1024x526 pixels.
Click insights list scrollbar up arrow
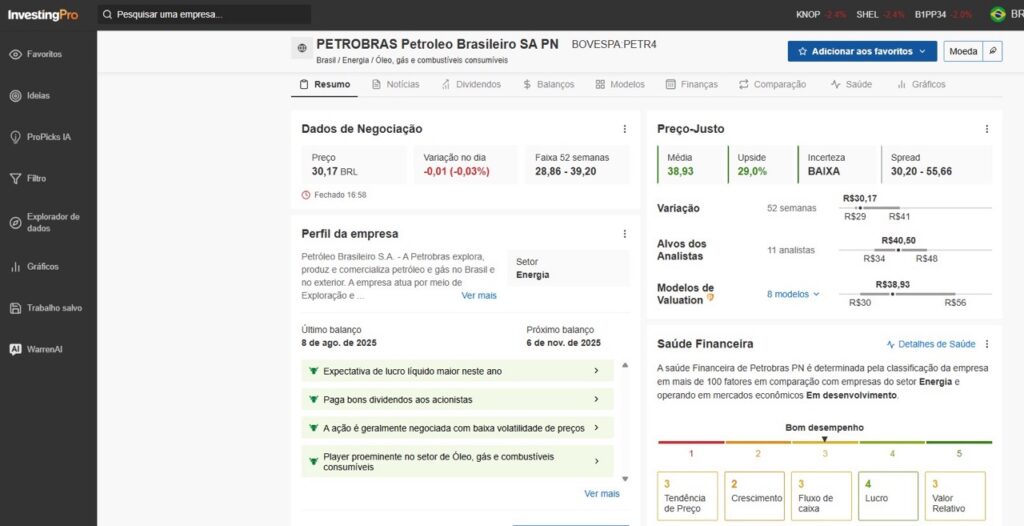point(625,365)
